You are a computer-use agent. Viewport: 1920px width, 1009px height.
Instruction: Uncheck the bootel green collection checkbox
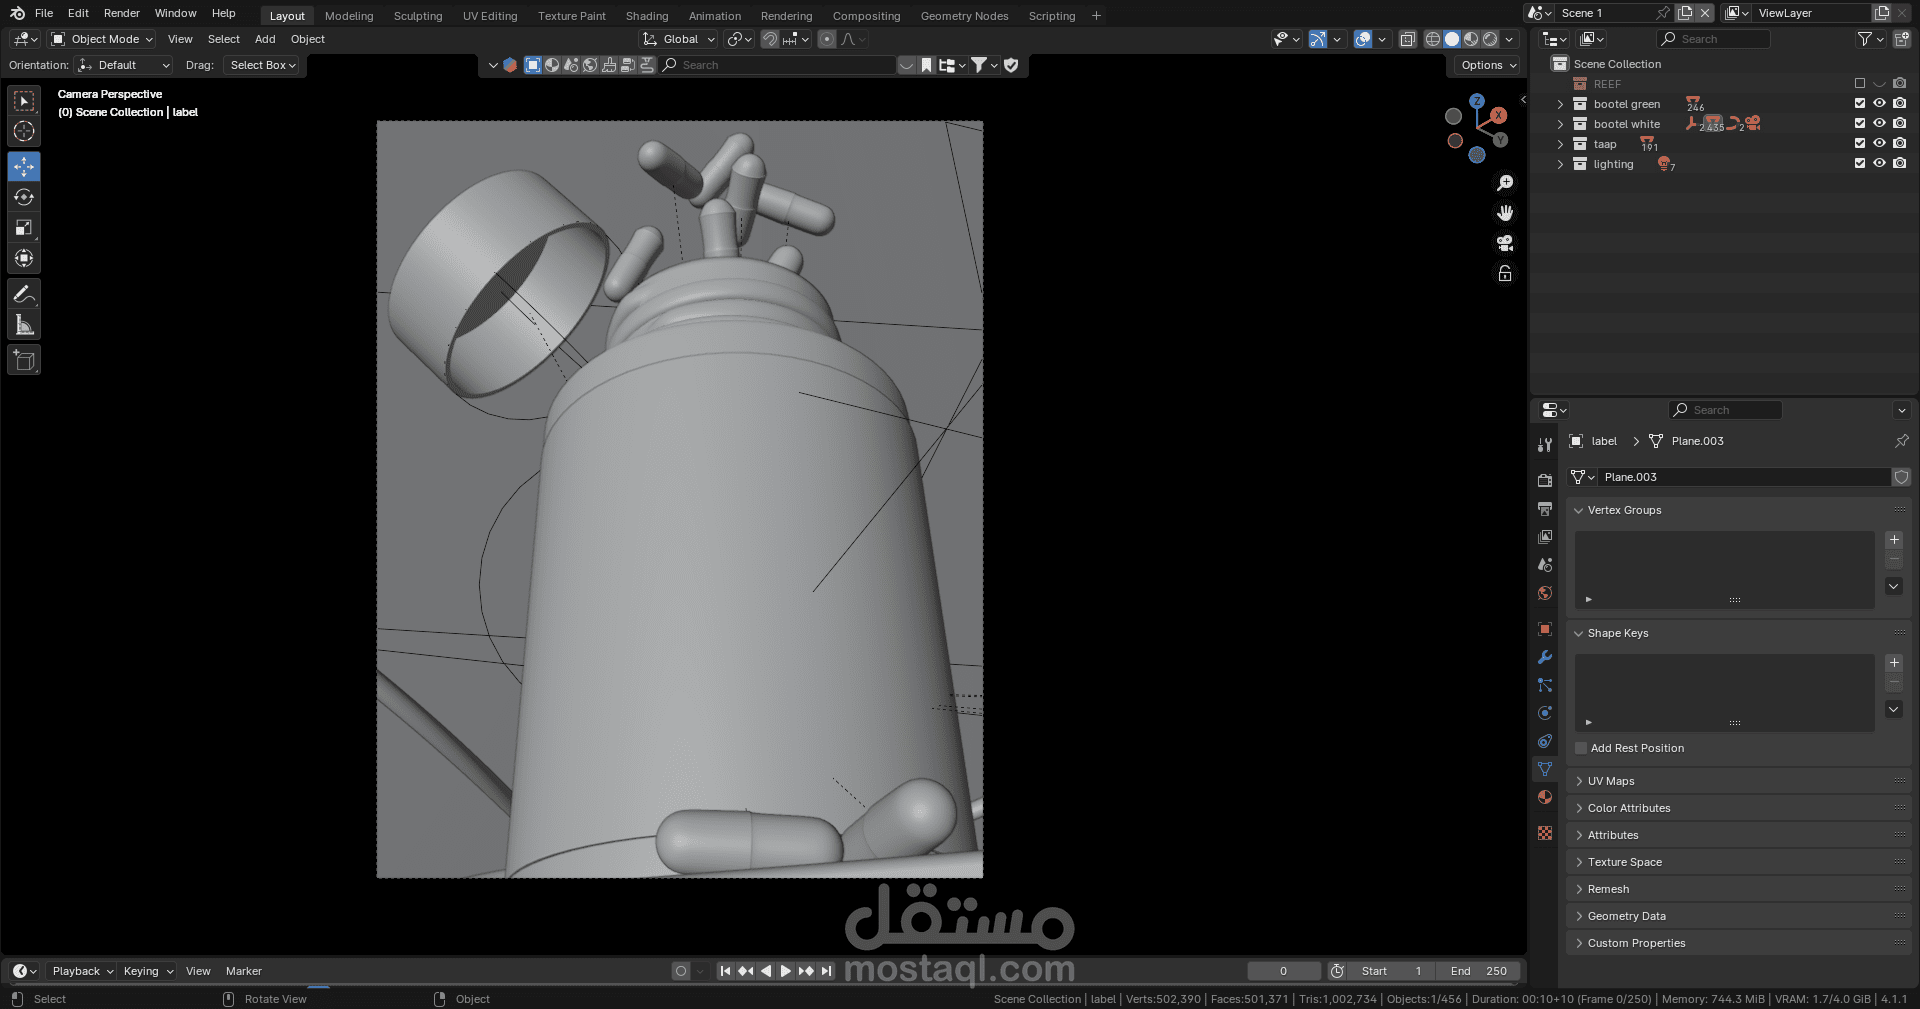(x=1860, y=104)
